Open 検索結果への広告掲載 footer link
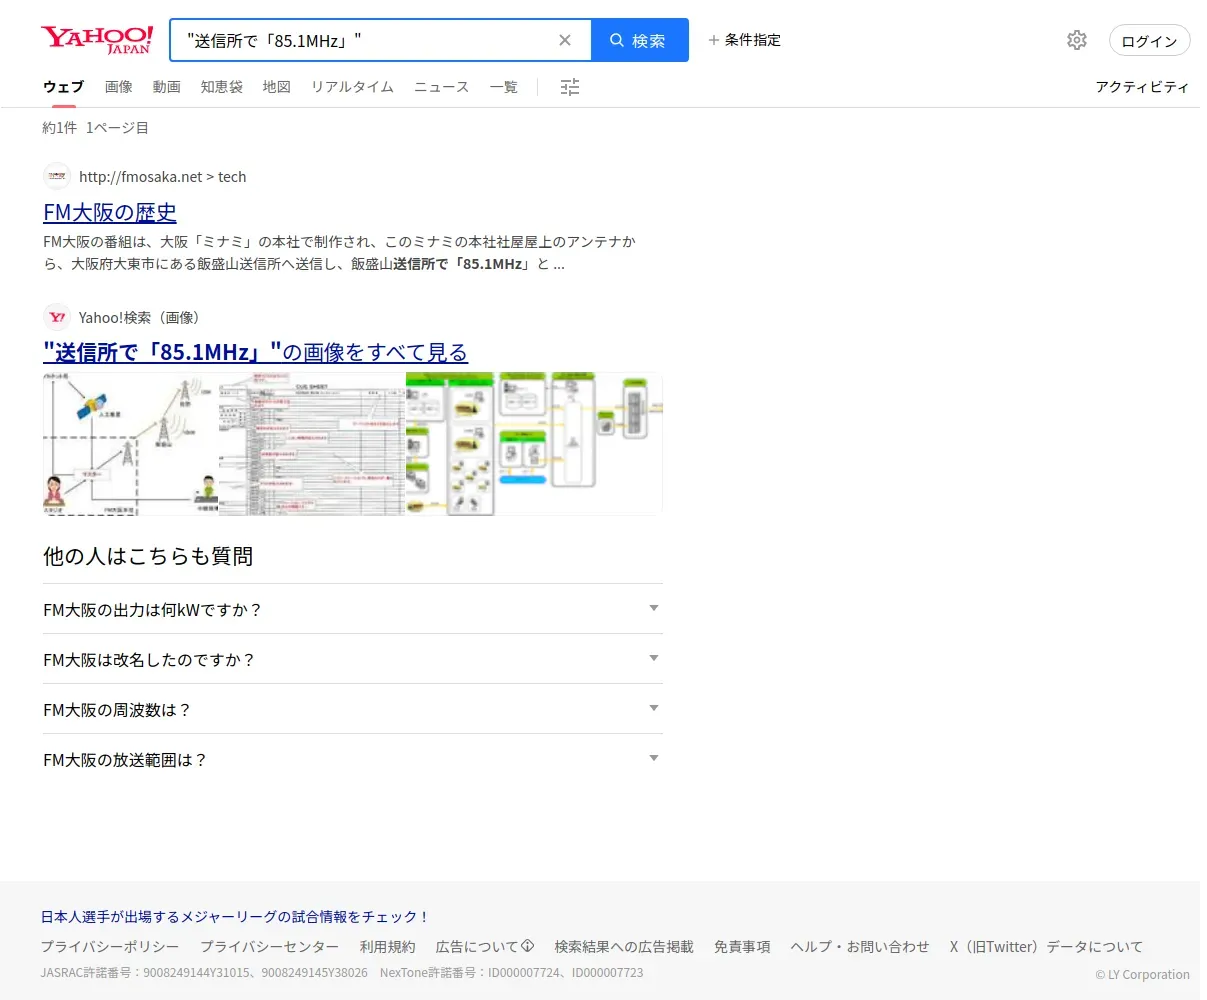1207x1000 pixels. 624,946
